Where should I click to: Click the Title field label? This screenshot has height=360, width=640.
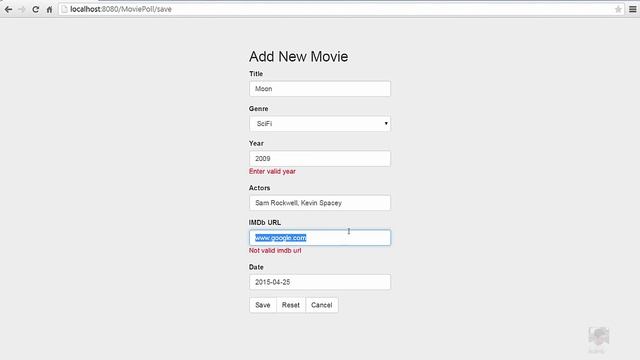point(256,74)
